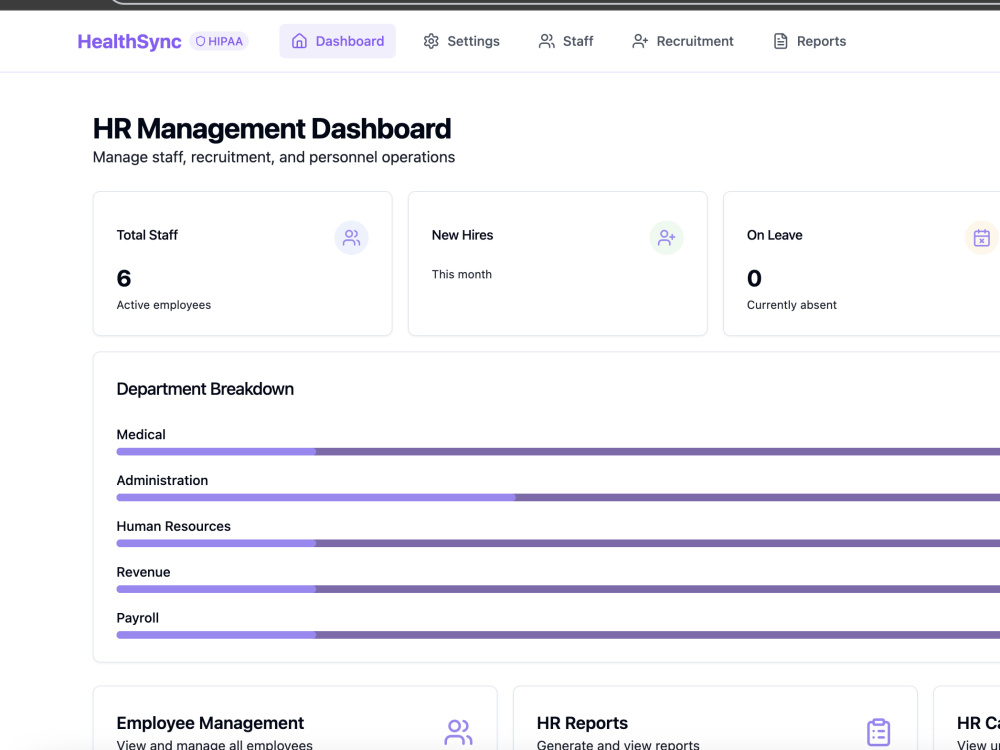Click the Employee Management people icon
Screen dimensions: 1000x750
click(x=458, y=733)
